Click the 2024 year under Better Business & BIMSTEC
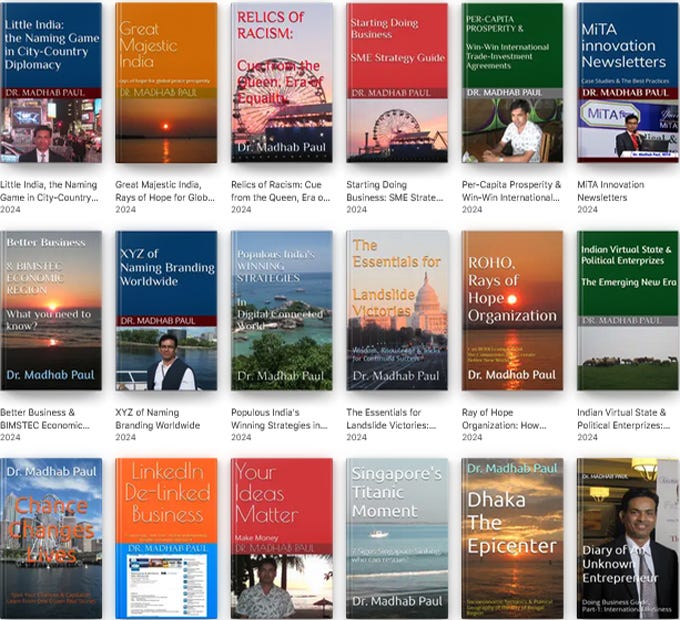680x620 pixels. pyautogui.click(x=10, y=437)
